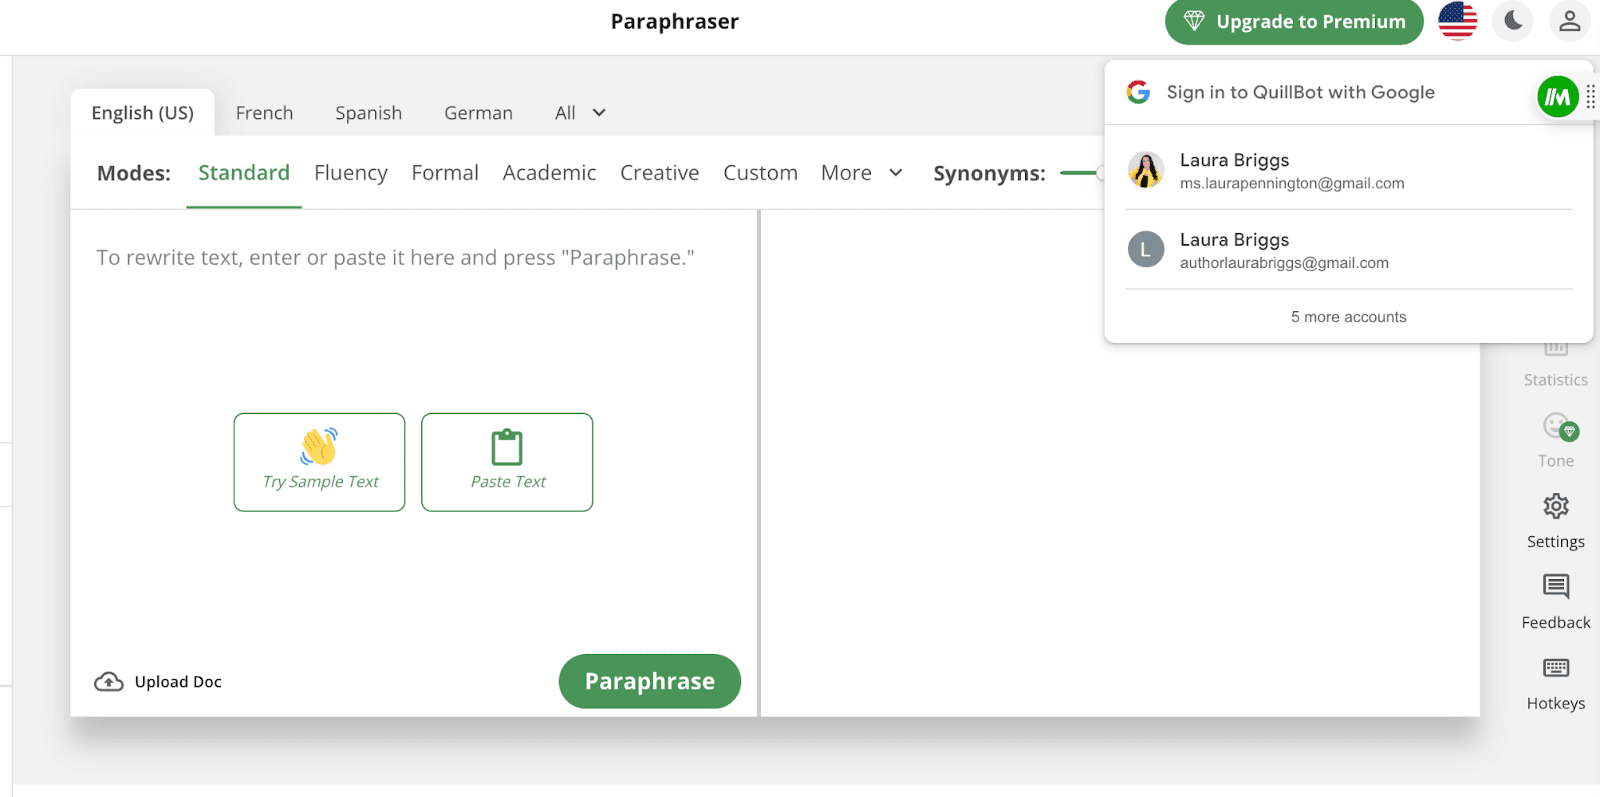Switch to French language tab
This screenshot has height=797, width=1600.
pyautogui.click(x=264, y=113)
